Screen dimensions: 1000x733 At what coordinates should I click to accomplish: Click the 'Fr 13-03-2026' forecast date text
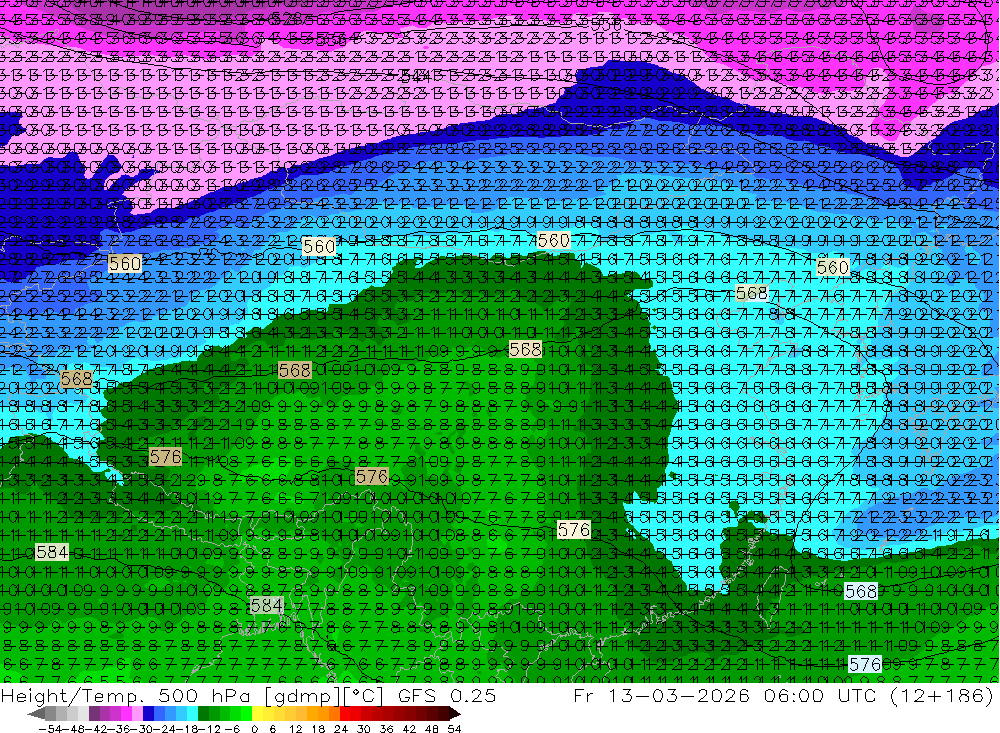661,696
